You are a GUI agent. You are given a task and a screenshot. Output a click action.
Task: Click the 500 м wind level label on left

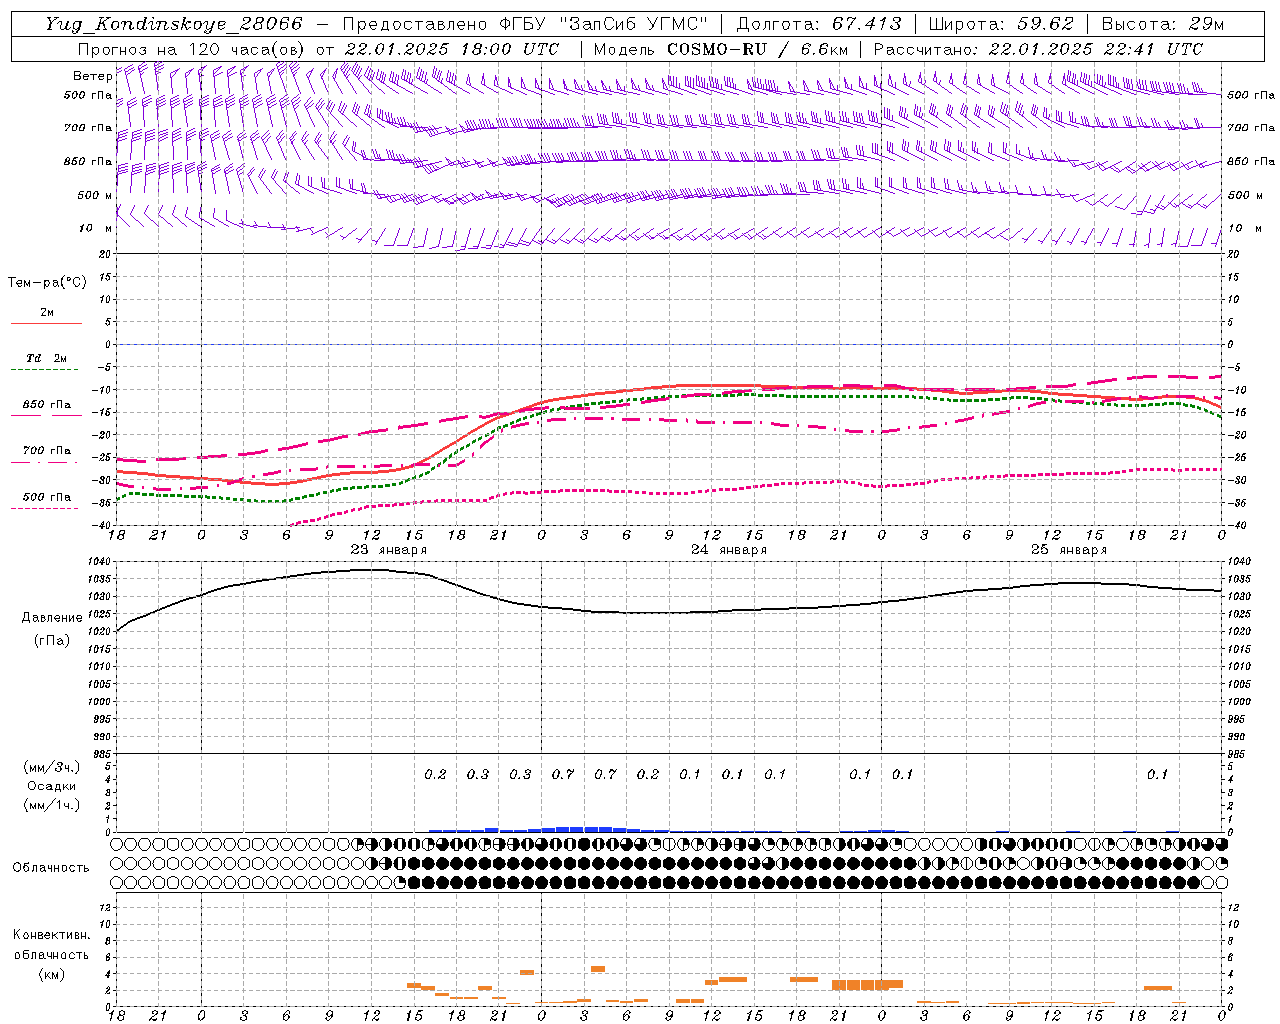coord(95,195)
